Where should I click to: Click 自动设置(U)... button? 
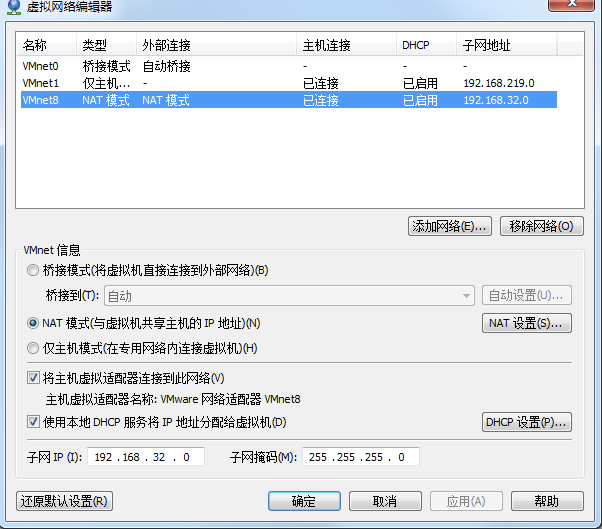[527, 295]
